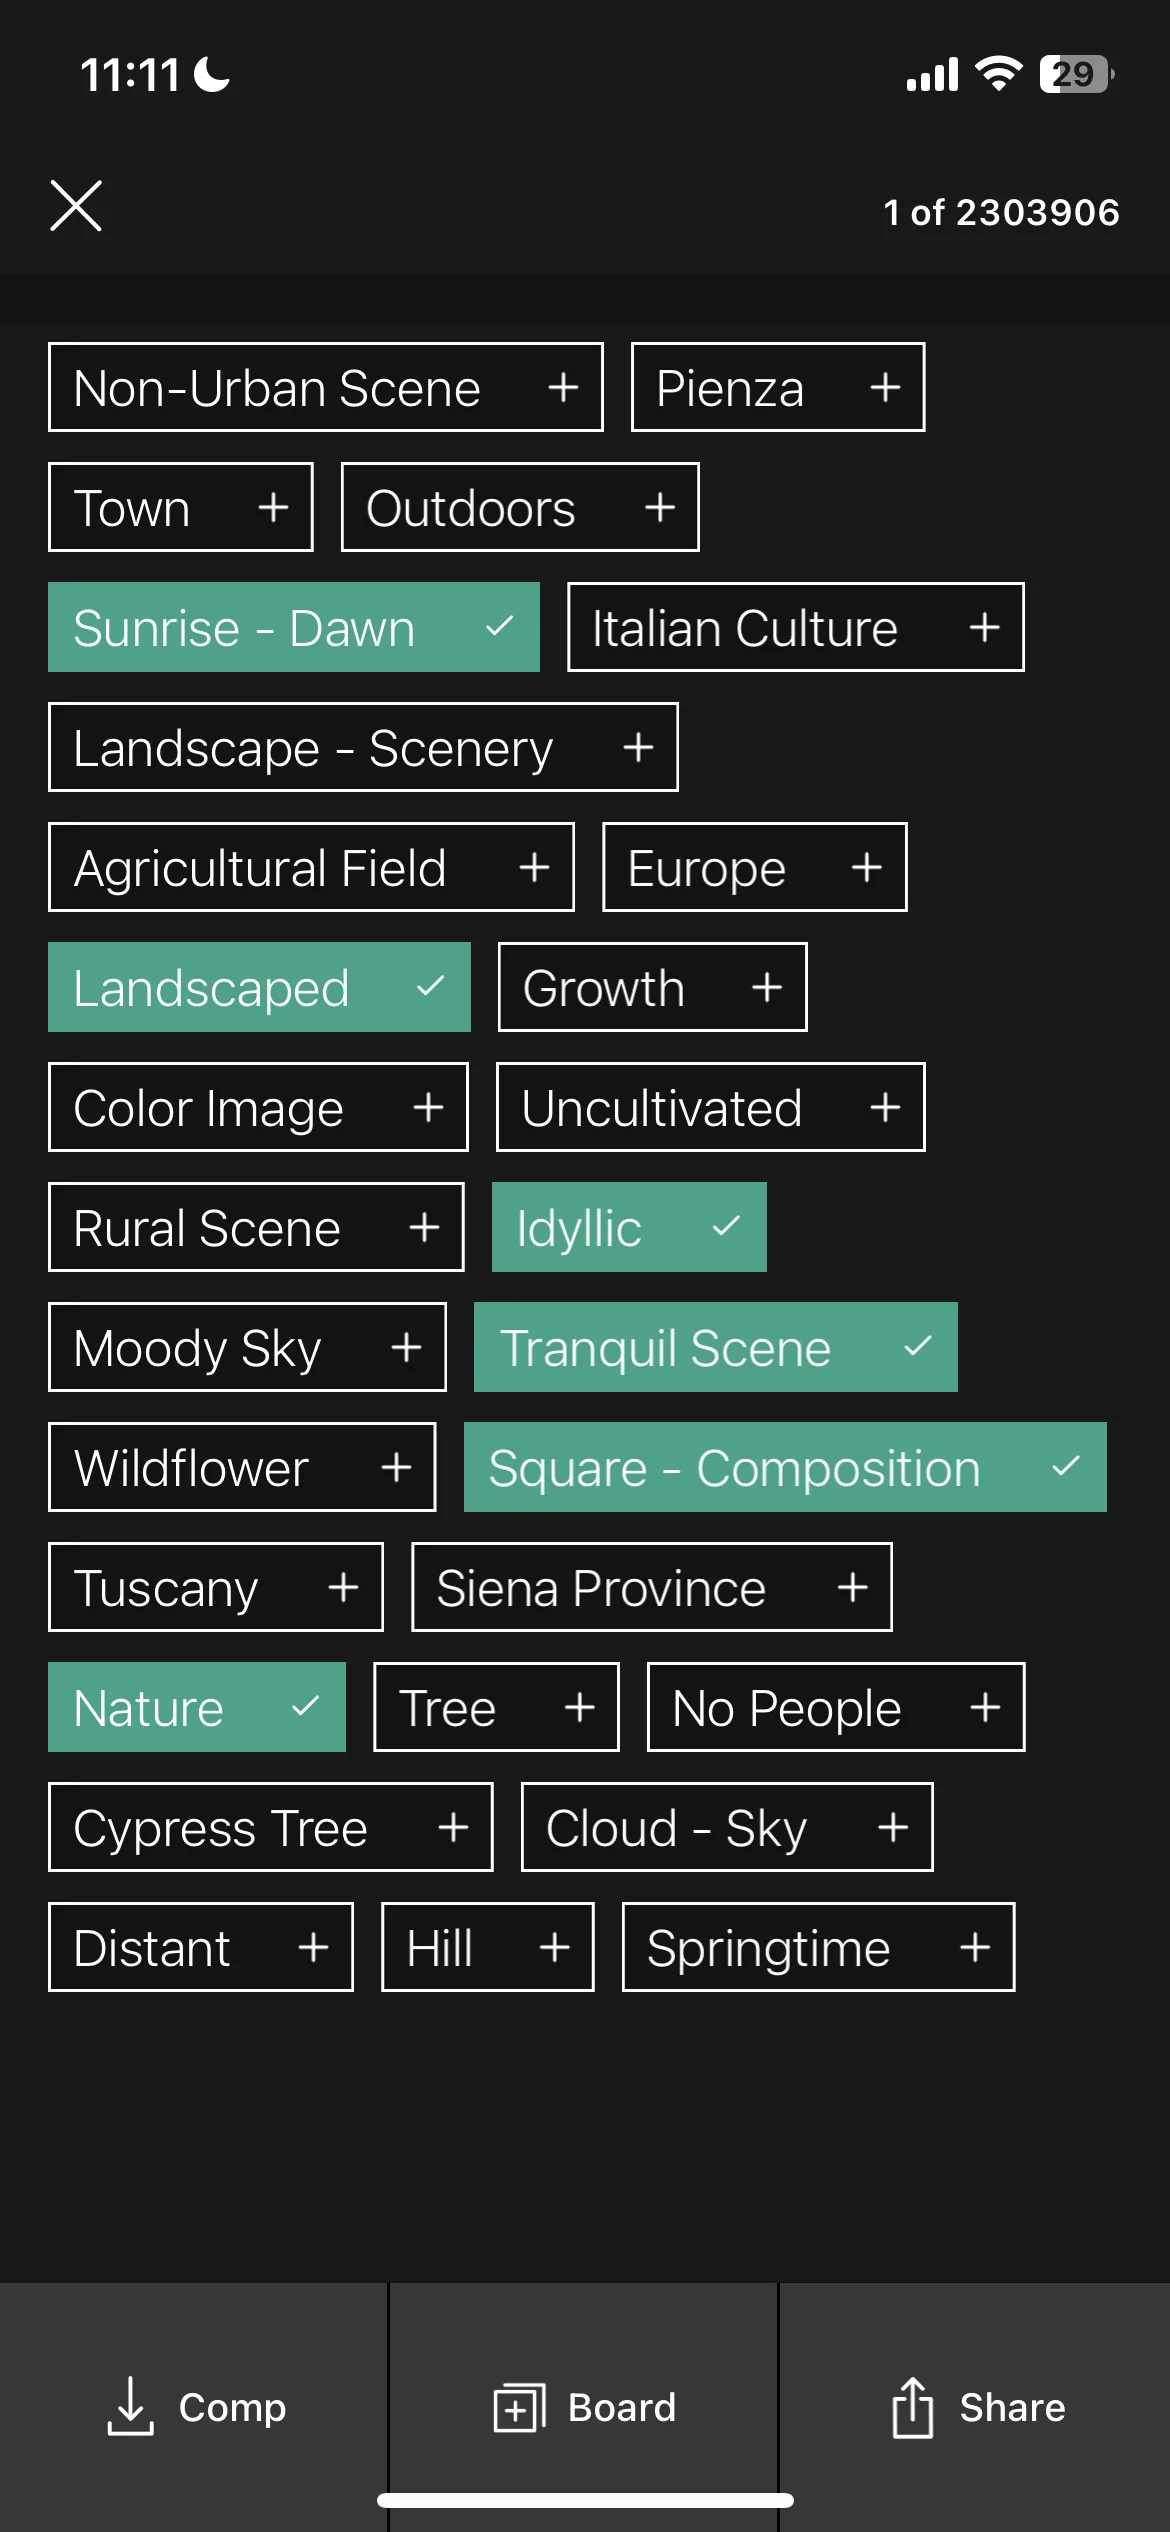Viewport: 1170px width, 2532px height.
Task: Tap the Board add icon
Action: coord(519,2407)
